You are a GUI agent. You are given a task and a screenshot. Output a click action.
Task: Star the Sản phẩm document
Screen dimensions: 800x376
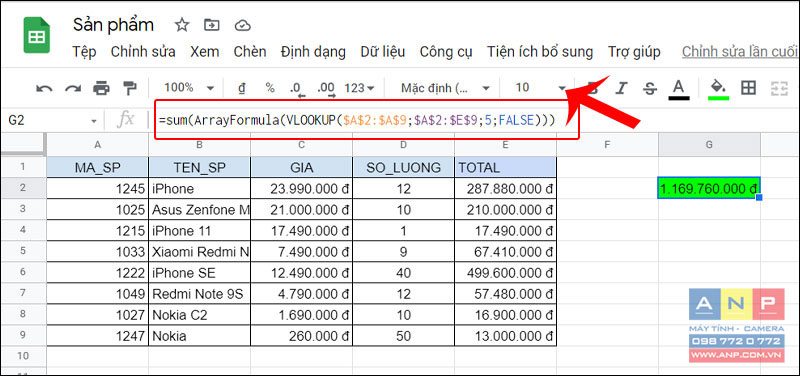182,25
